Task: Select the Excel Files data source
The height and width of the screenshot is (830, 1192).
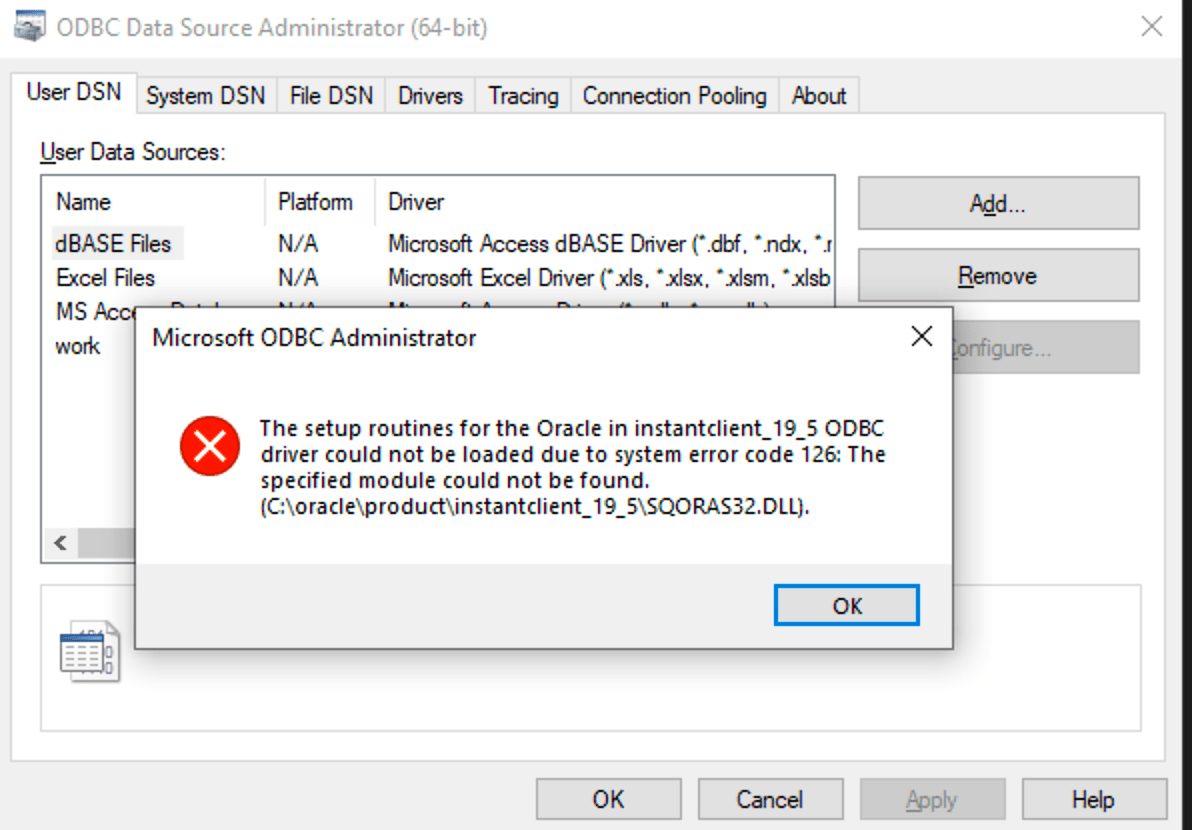Action: point(106,278)
